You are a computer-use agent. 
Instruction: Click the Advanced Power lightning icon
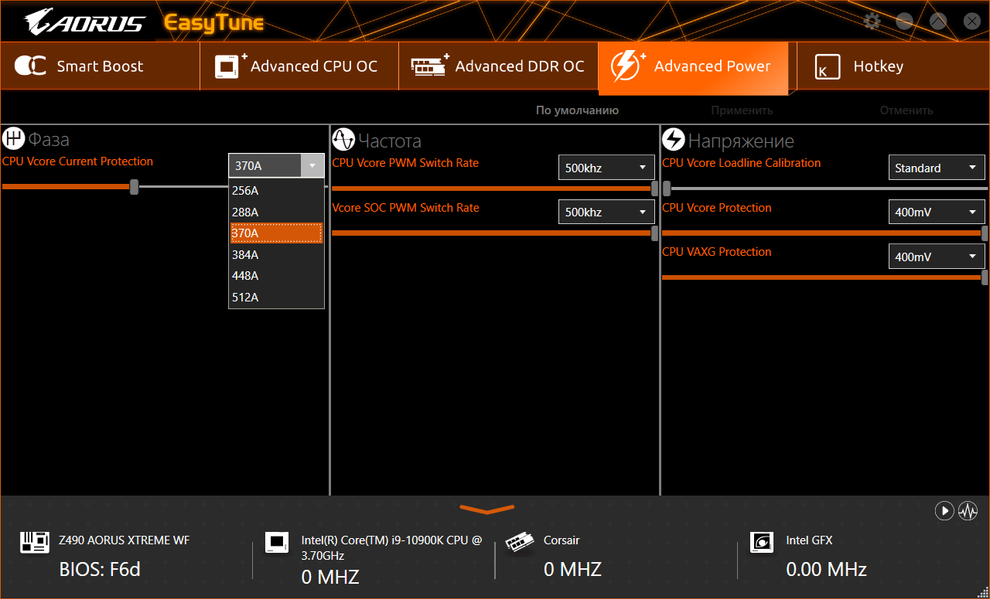click(627, 66)
